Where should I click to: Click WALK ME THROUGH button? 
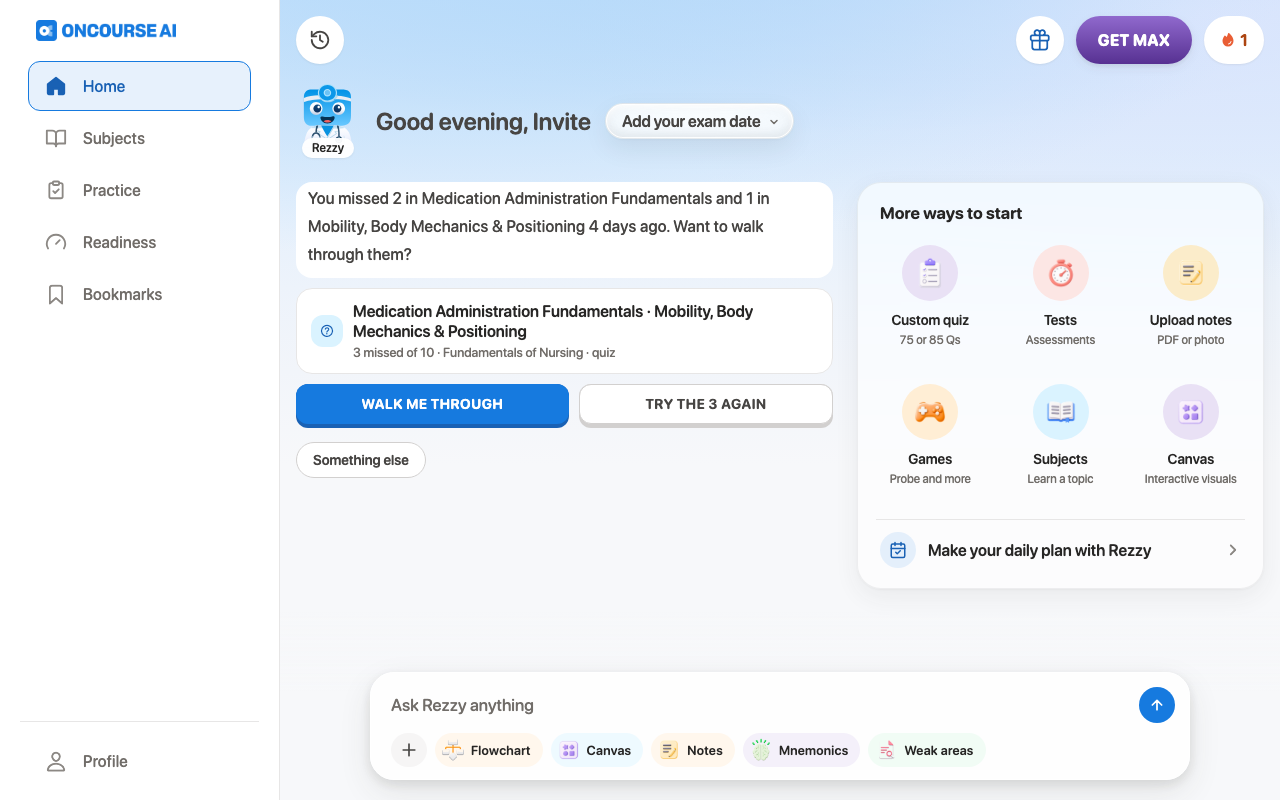(x=432, y=405)
